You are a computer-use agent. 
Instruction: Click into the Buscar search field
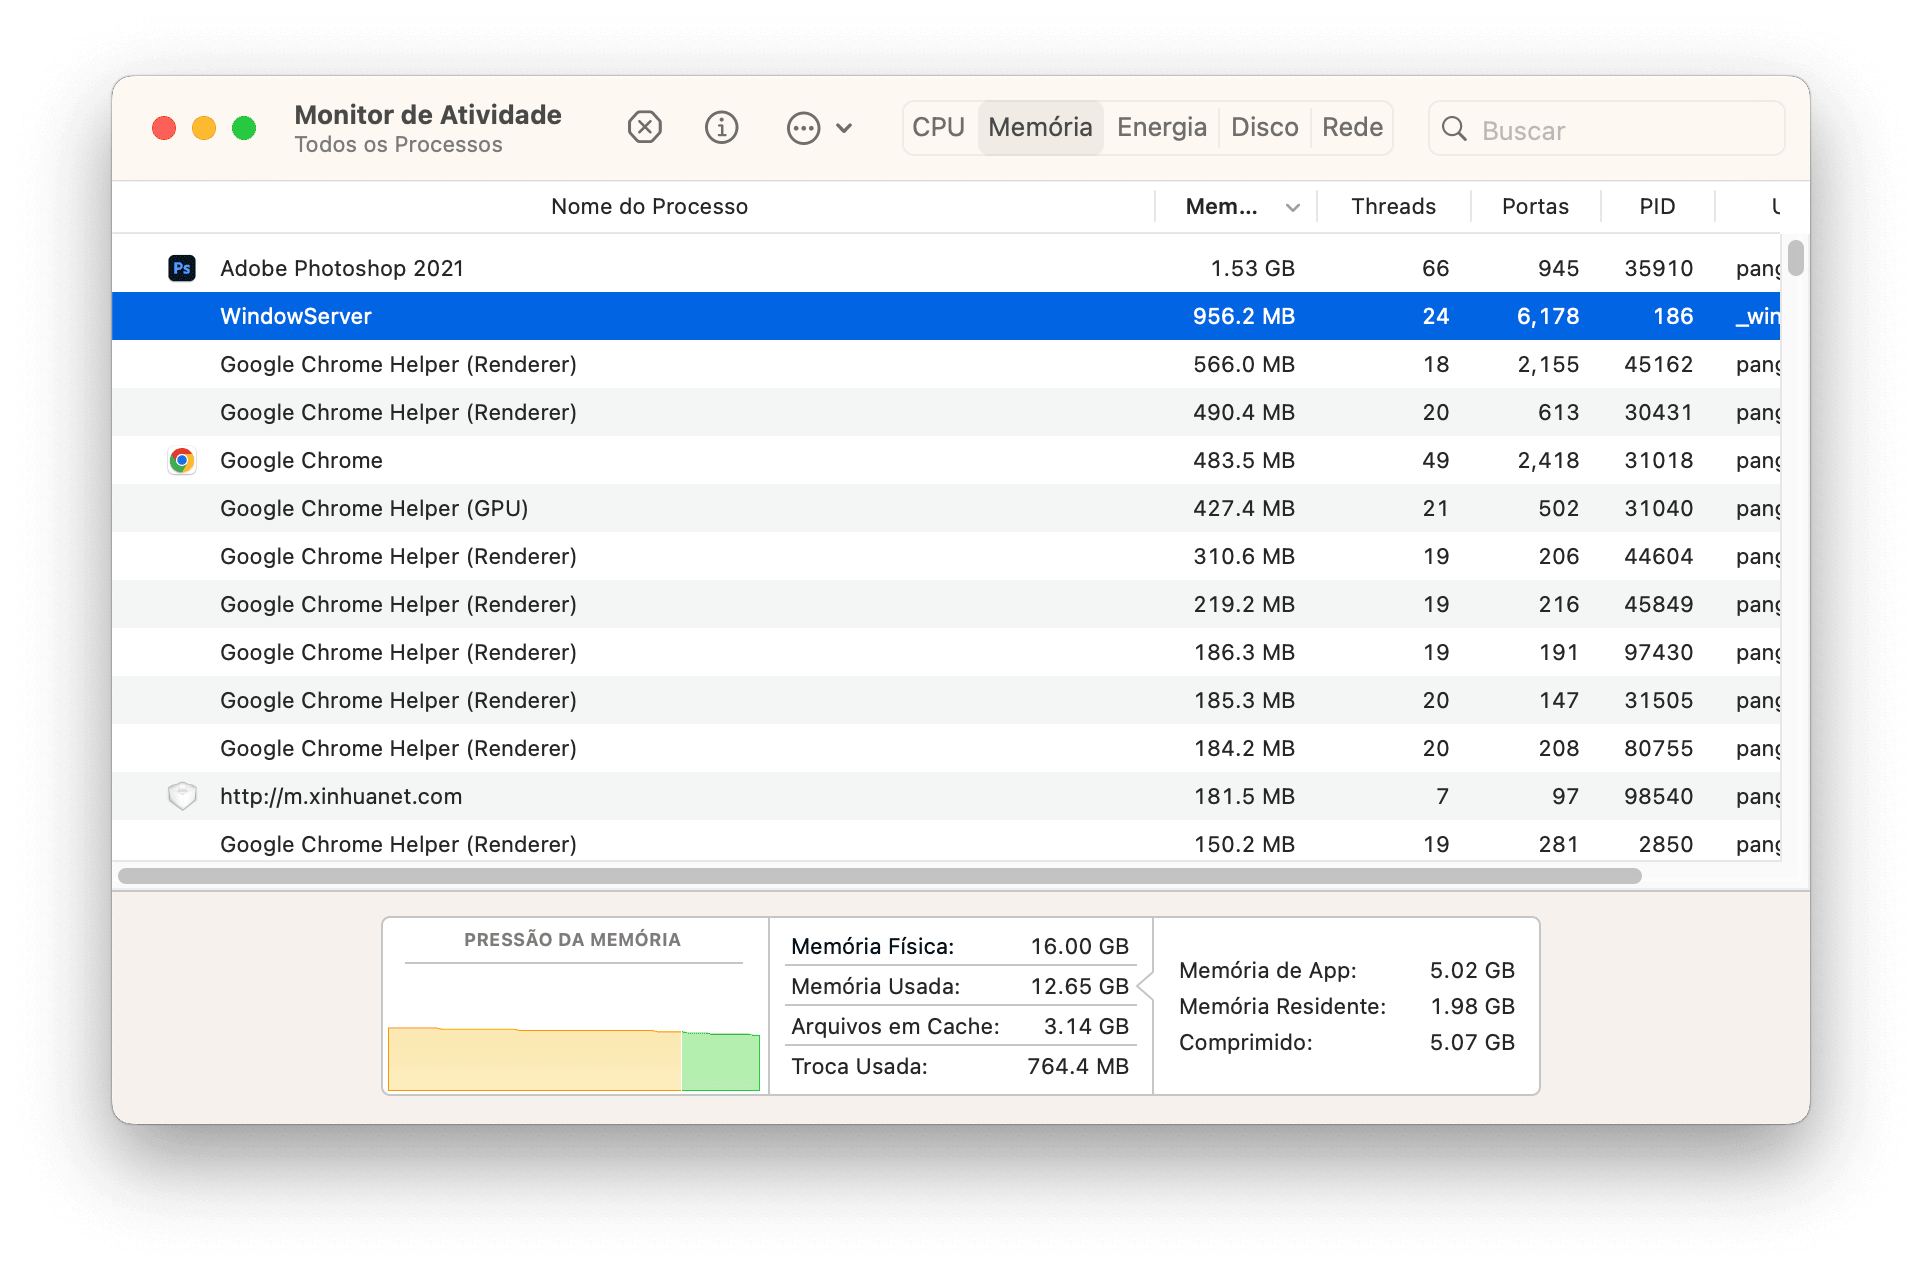click(x=1606, y=129)
